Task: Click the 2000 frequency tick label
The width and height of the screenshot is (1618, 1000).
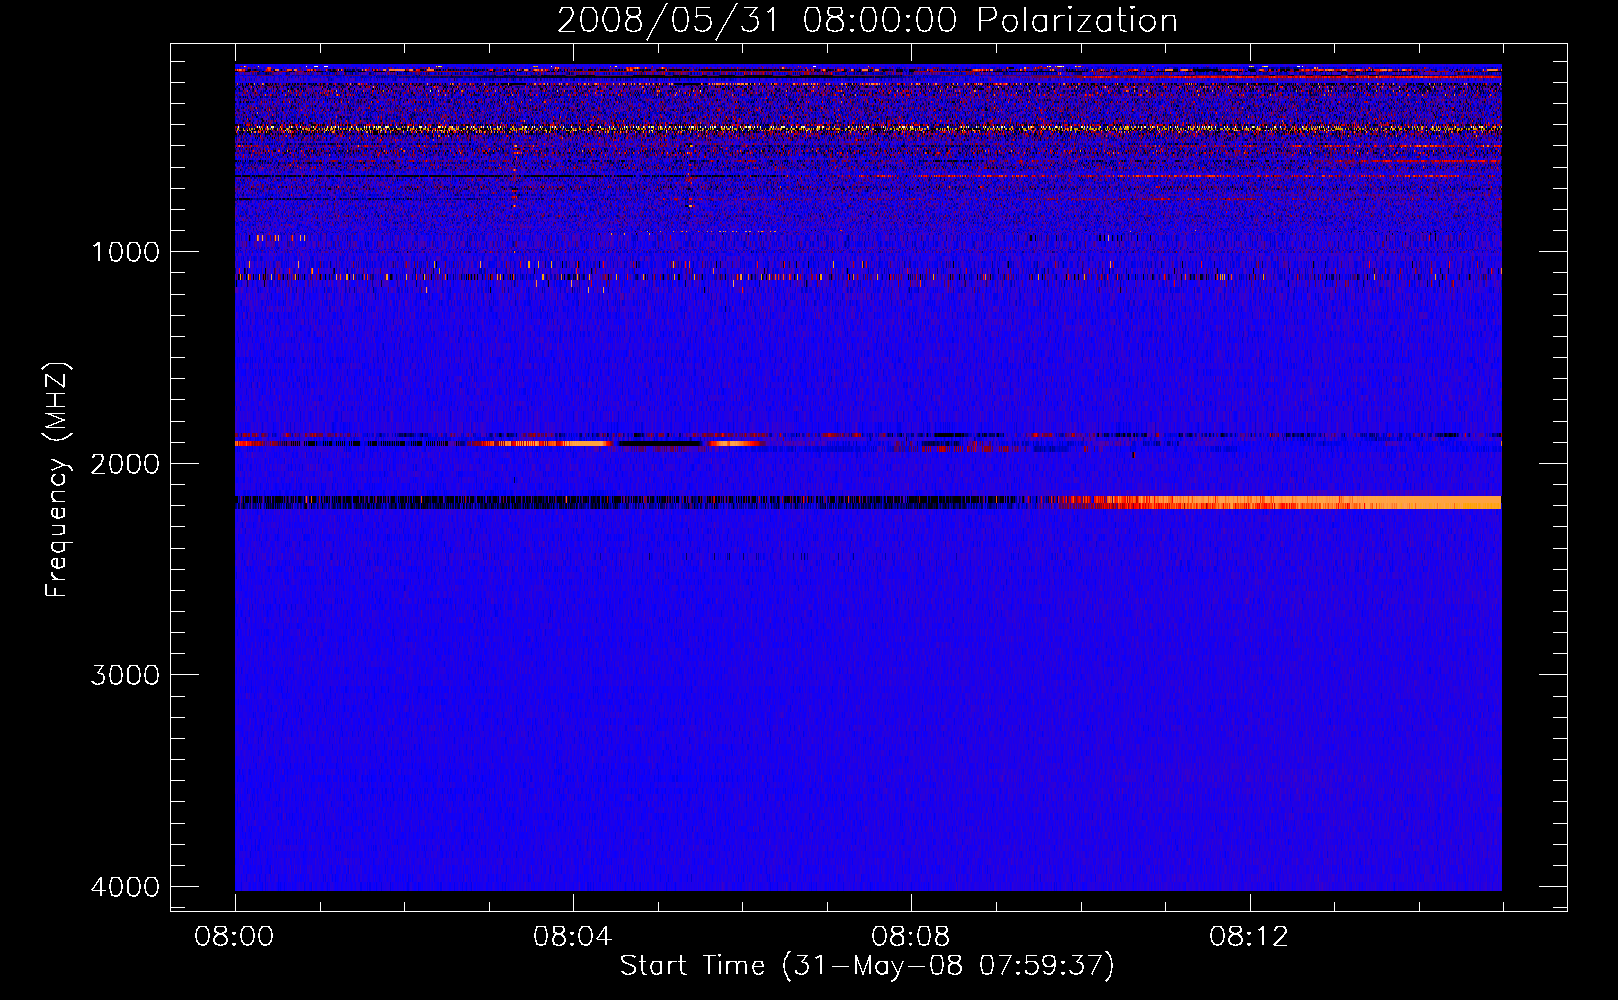Action: (x=125, y=464)
